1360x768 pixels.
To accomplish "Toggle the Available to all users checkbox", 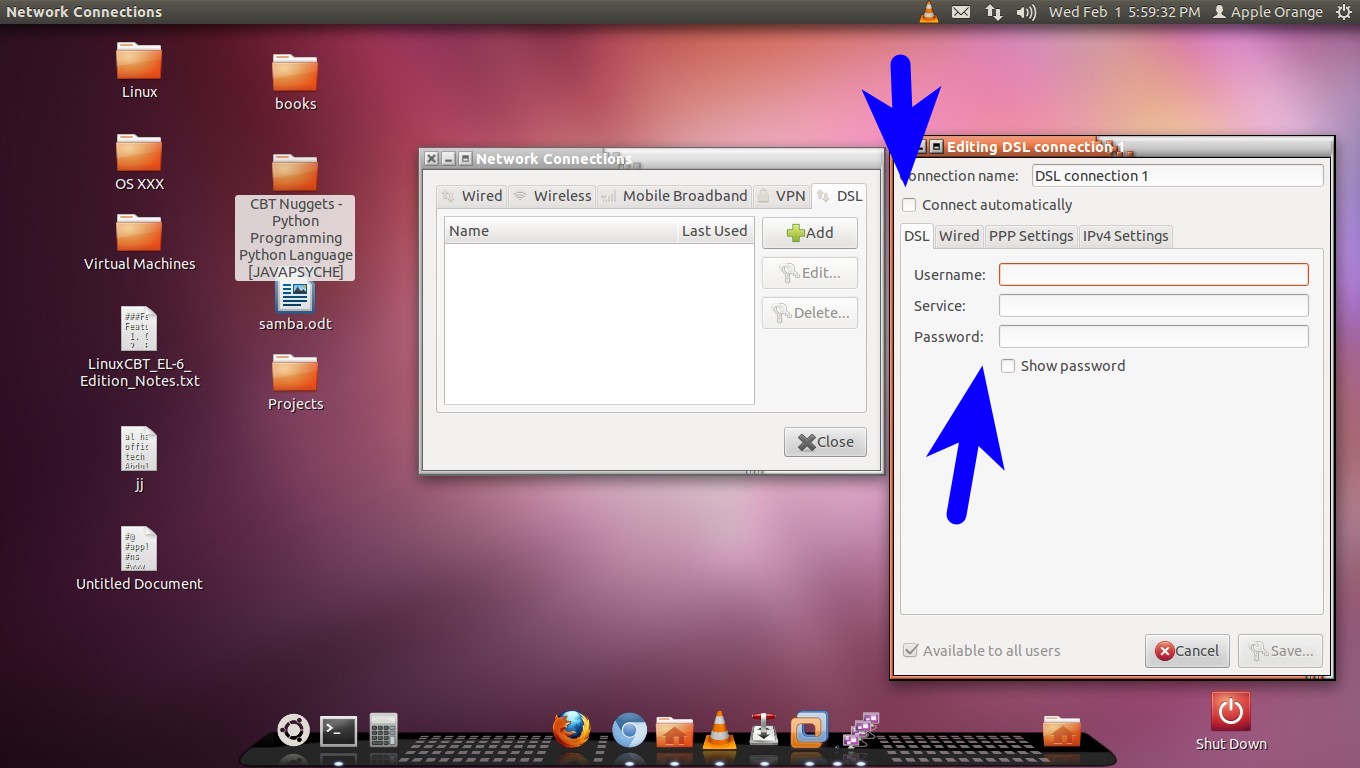I will coord(910,650).
